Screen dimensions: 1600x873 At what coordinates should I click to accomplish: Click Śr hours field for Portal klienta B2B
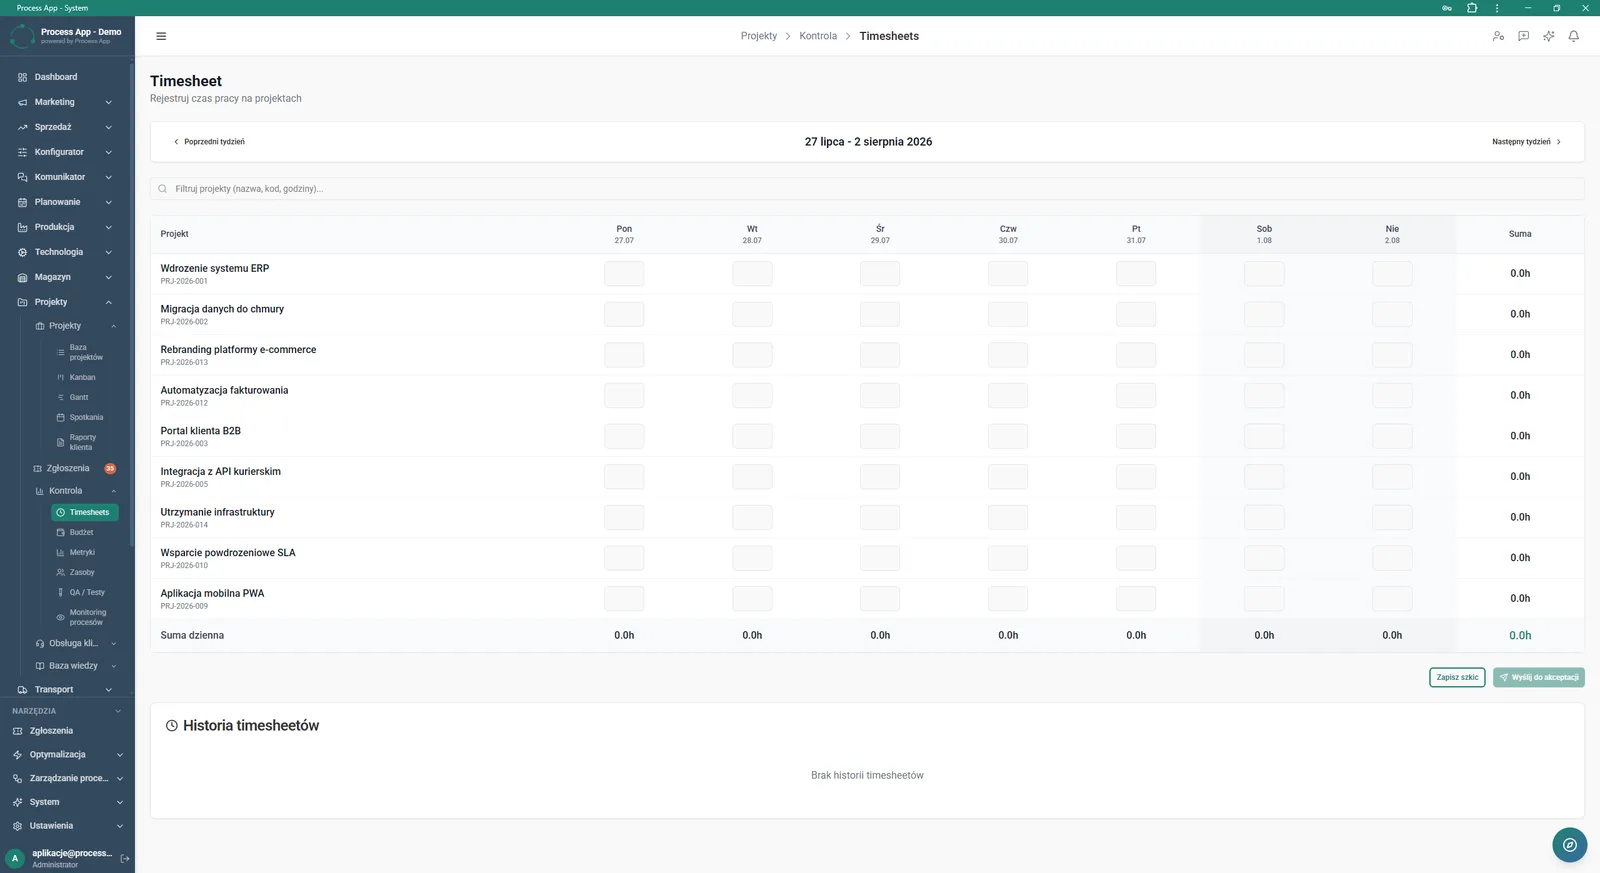(x=880, y=436)
